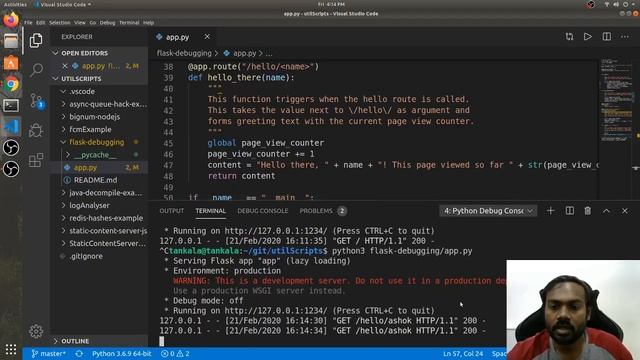Switch to the Output panel tab

[x=171, y=211]
